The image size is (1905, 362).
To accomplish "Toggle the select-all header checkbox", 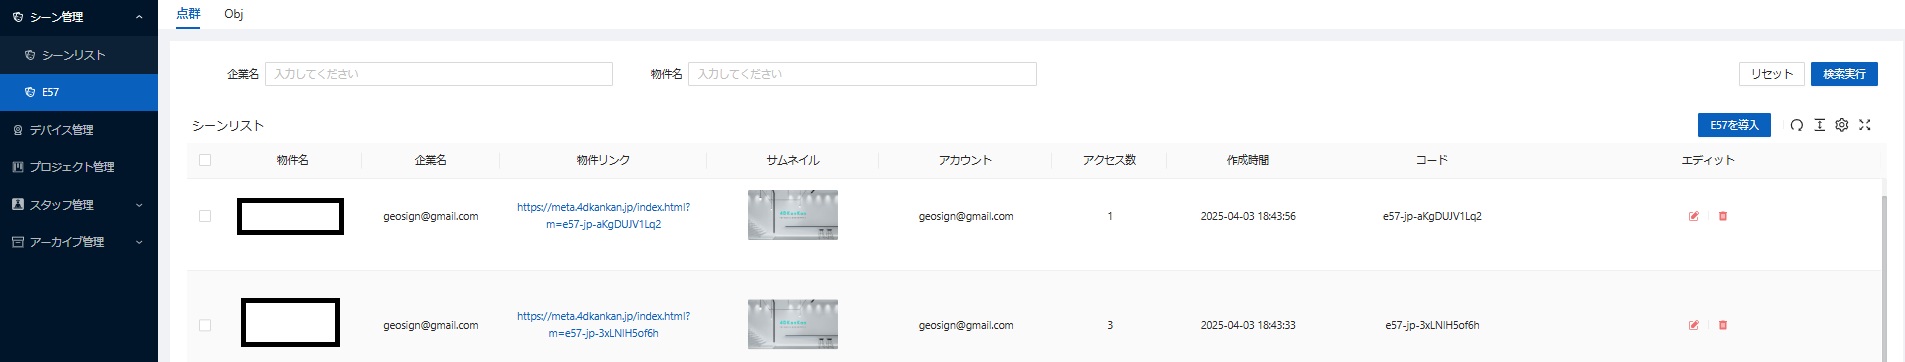I will point(205,160).
